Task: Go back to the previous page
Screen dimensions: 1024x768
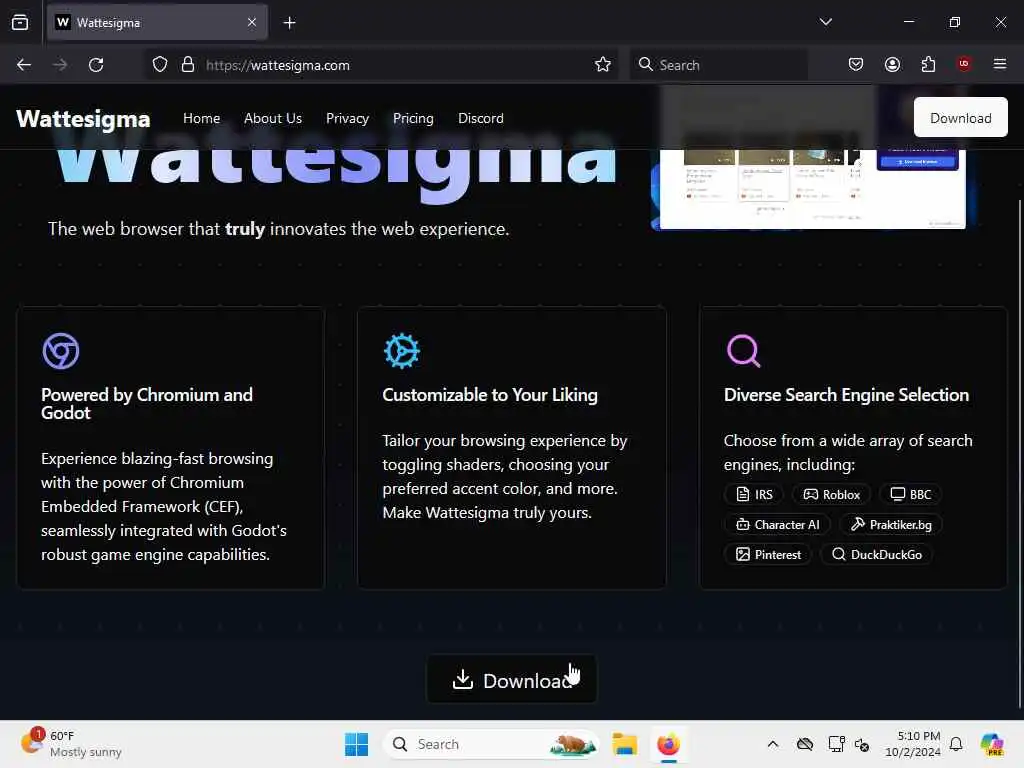Action: click(x=24, y=65)
